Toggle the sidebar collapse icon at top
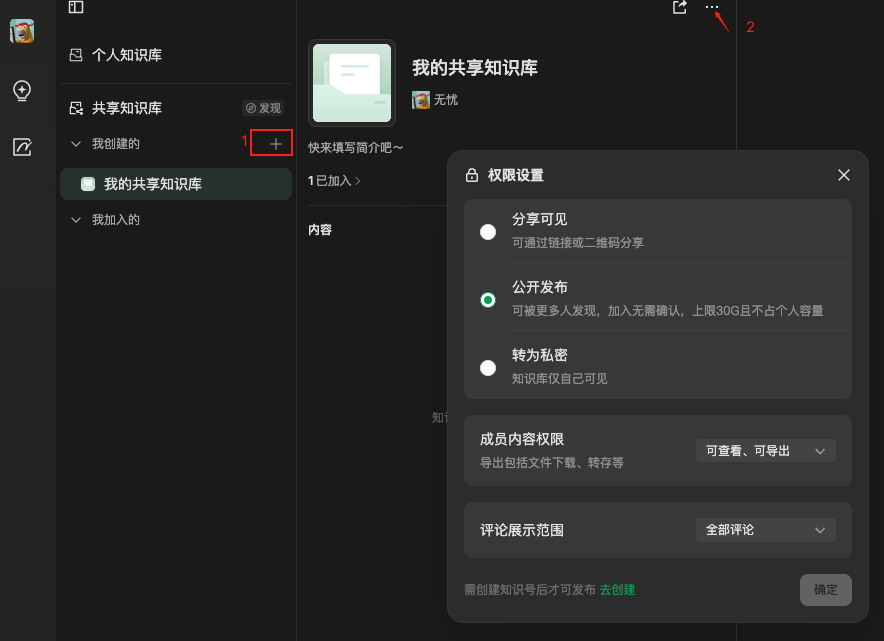Screen dimensions: 884x641 coord(75,8)
